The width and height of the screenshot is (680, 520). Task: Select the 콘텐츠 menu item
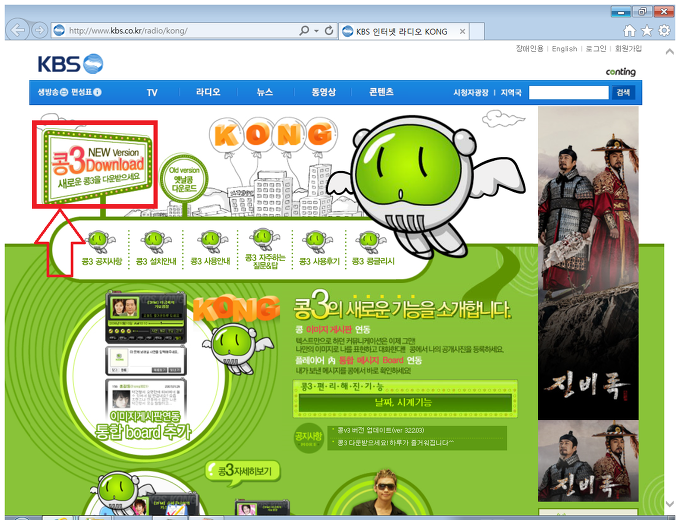point(381,92)
